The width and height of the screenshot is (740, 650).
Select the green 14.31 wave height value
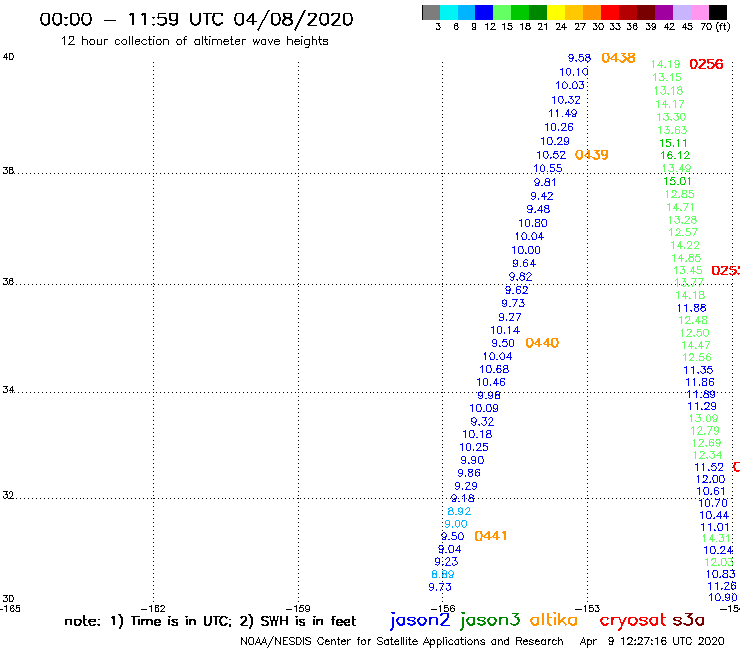point(716,538)
